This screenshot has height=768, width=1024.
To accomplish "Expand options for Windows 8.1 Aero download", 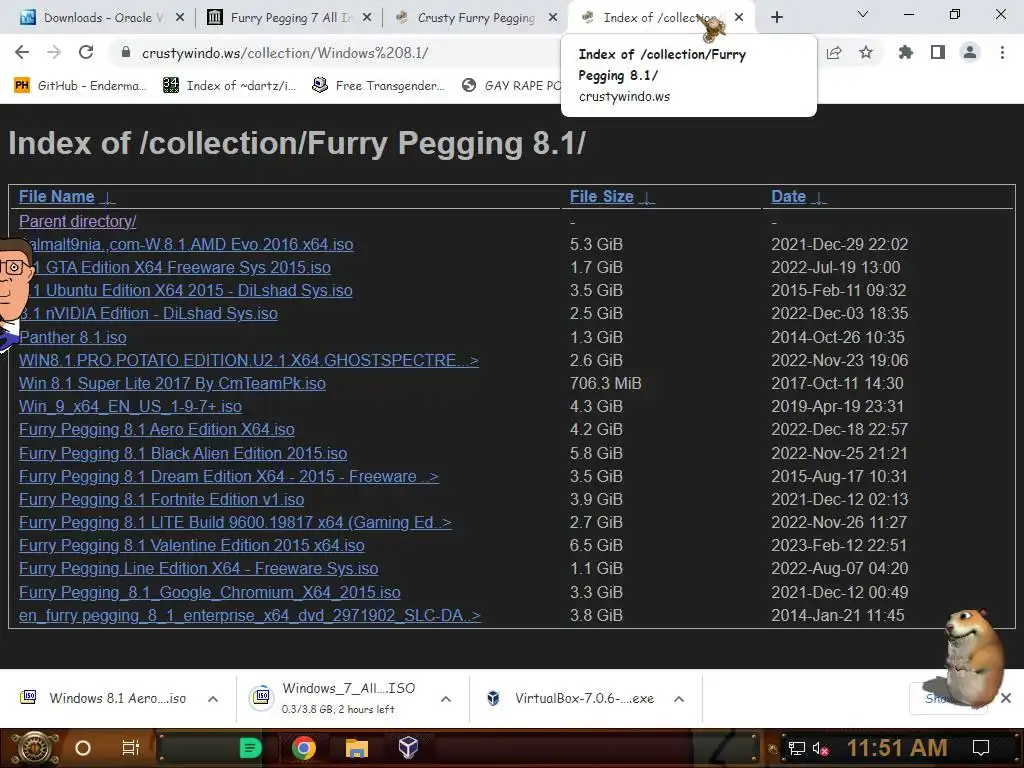I will (213, 699).
